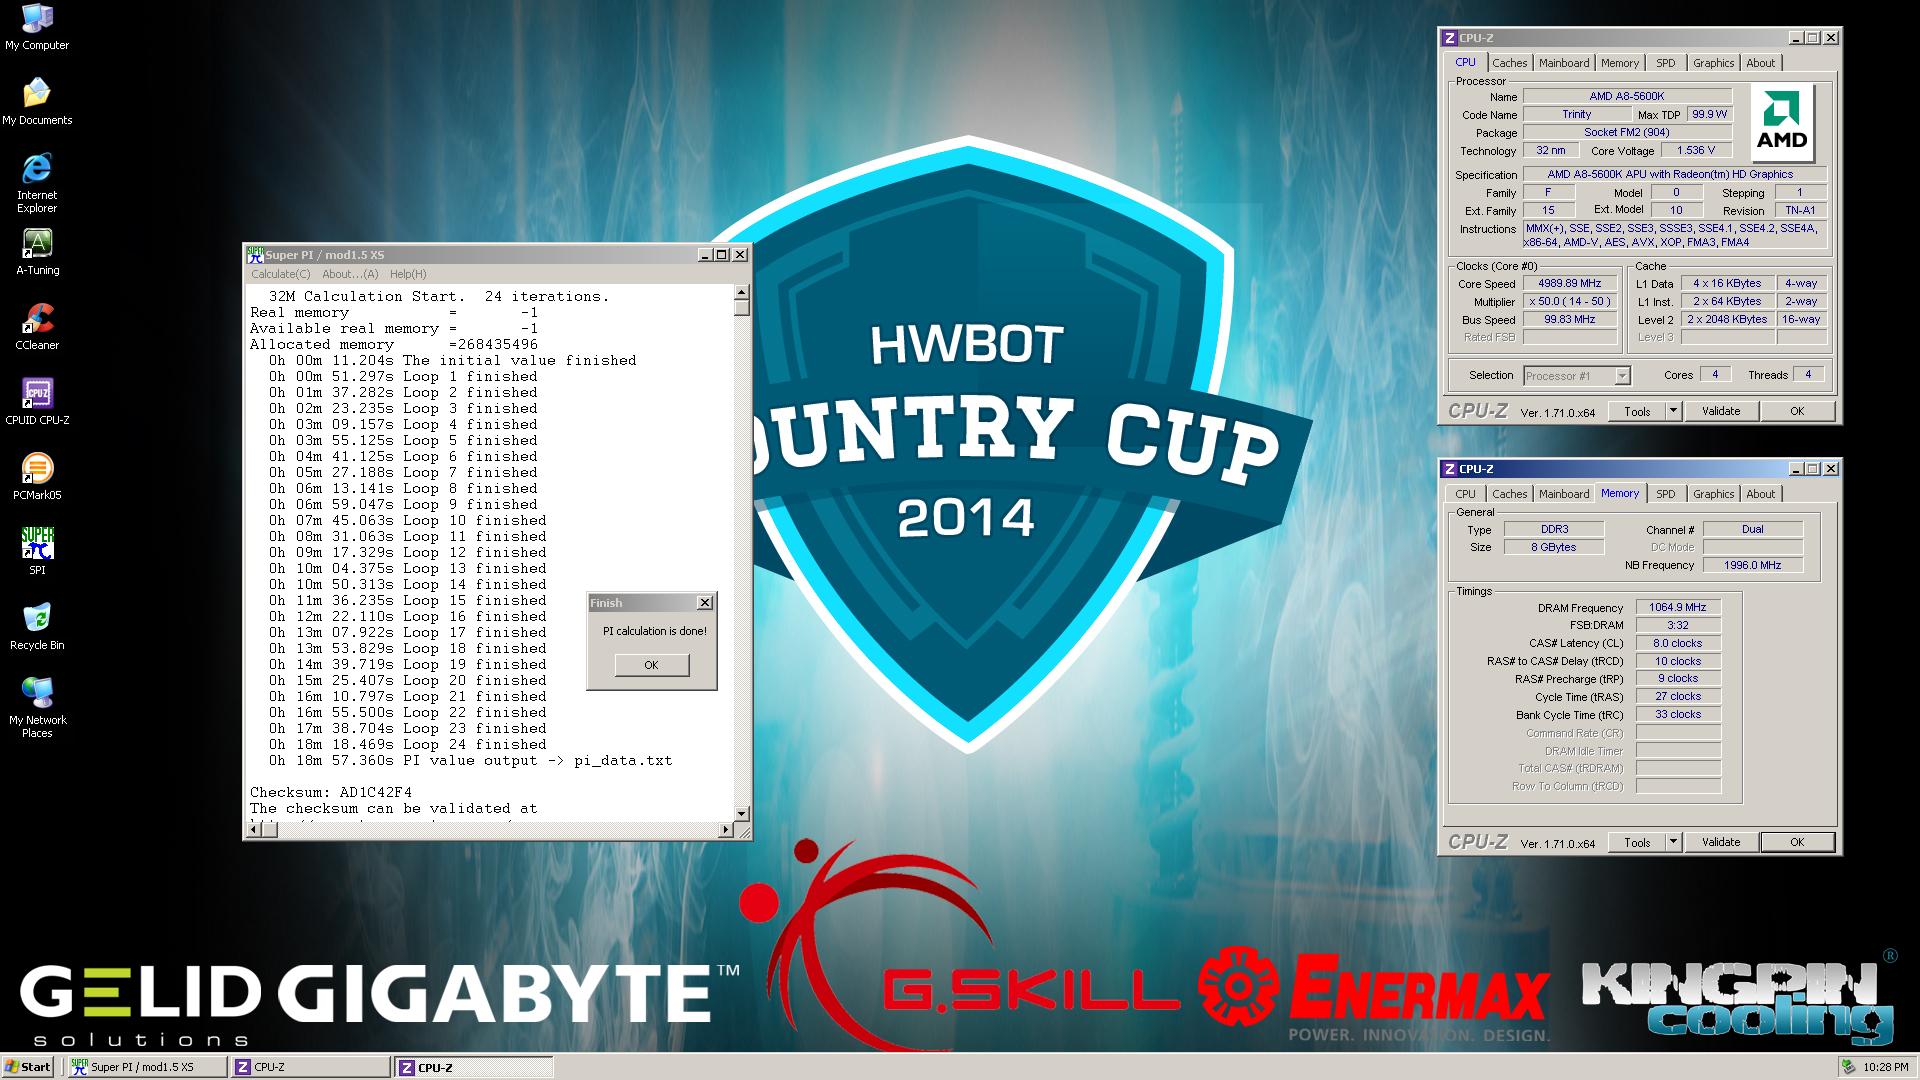Click Super PI horizontal scrollbar right arrow

[726, 830]
